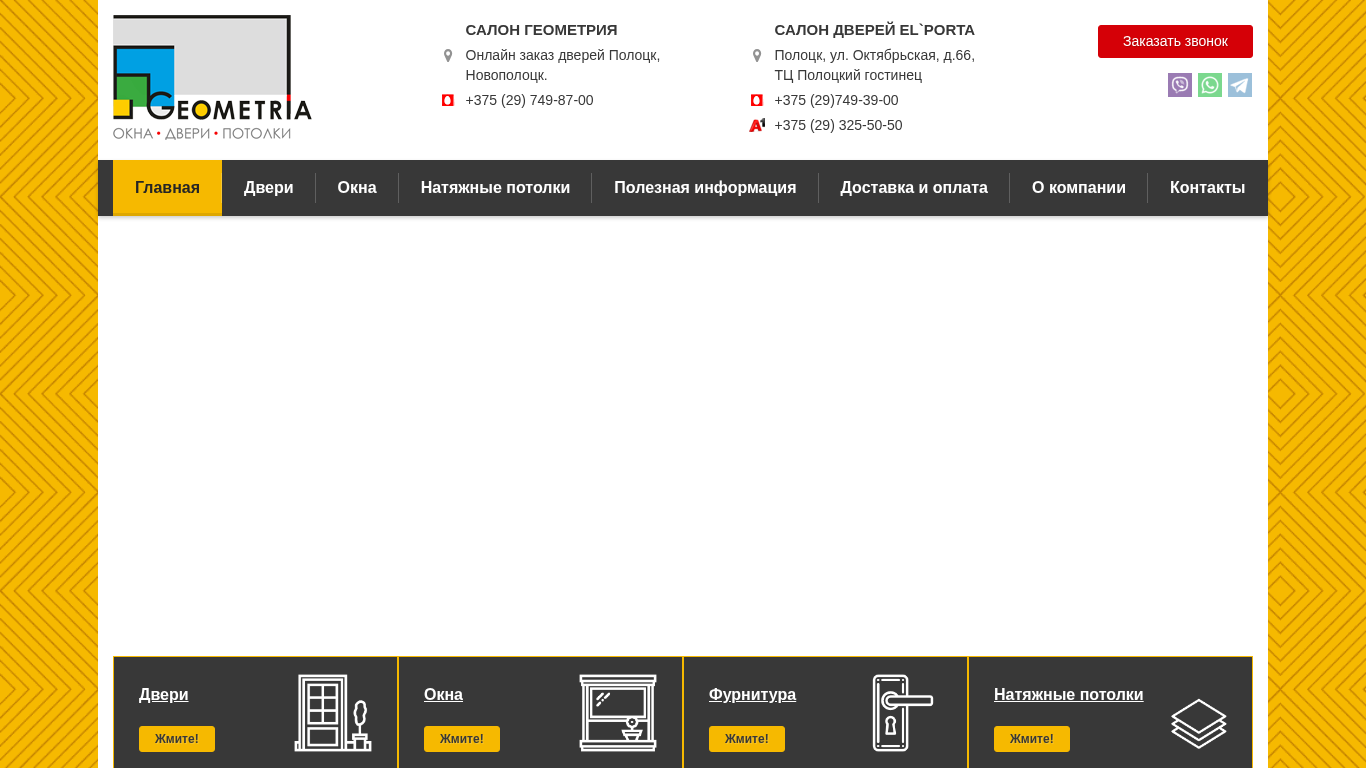Click Жмите! button under Двери card
1366x768 pixels.
[177, 739]
